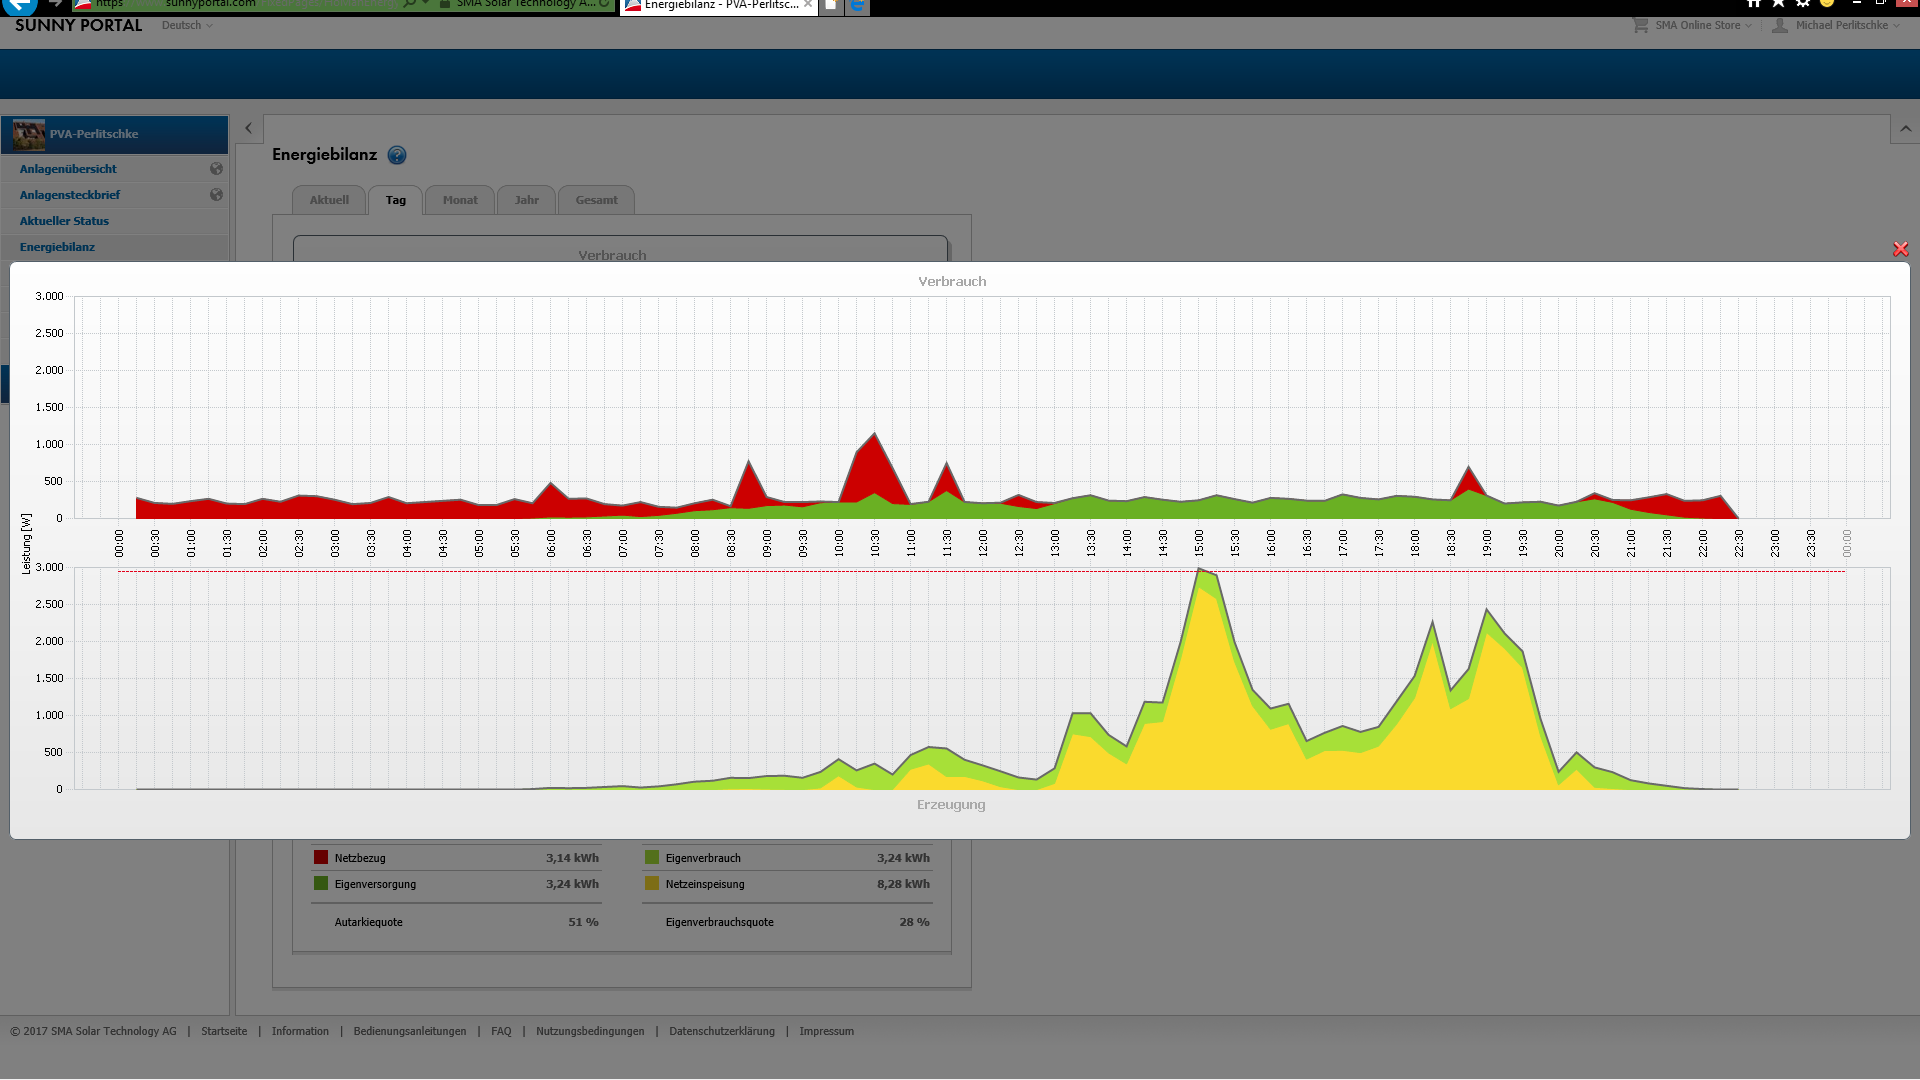Image resolution: width=1920 pixels, height=1080 pixels.
Task: Close the enlarged chart overlay with red X
Action: [x=1900, y=249]
